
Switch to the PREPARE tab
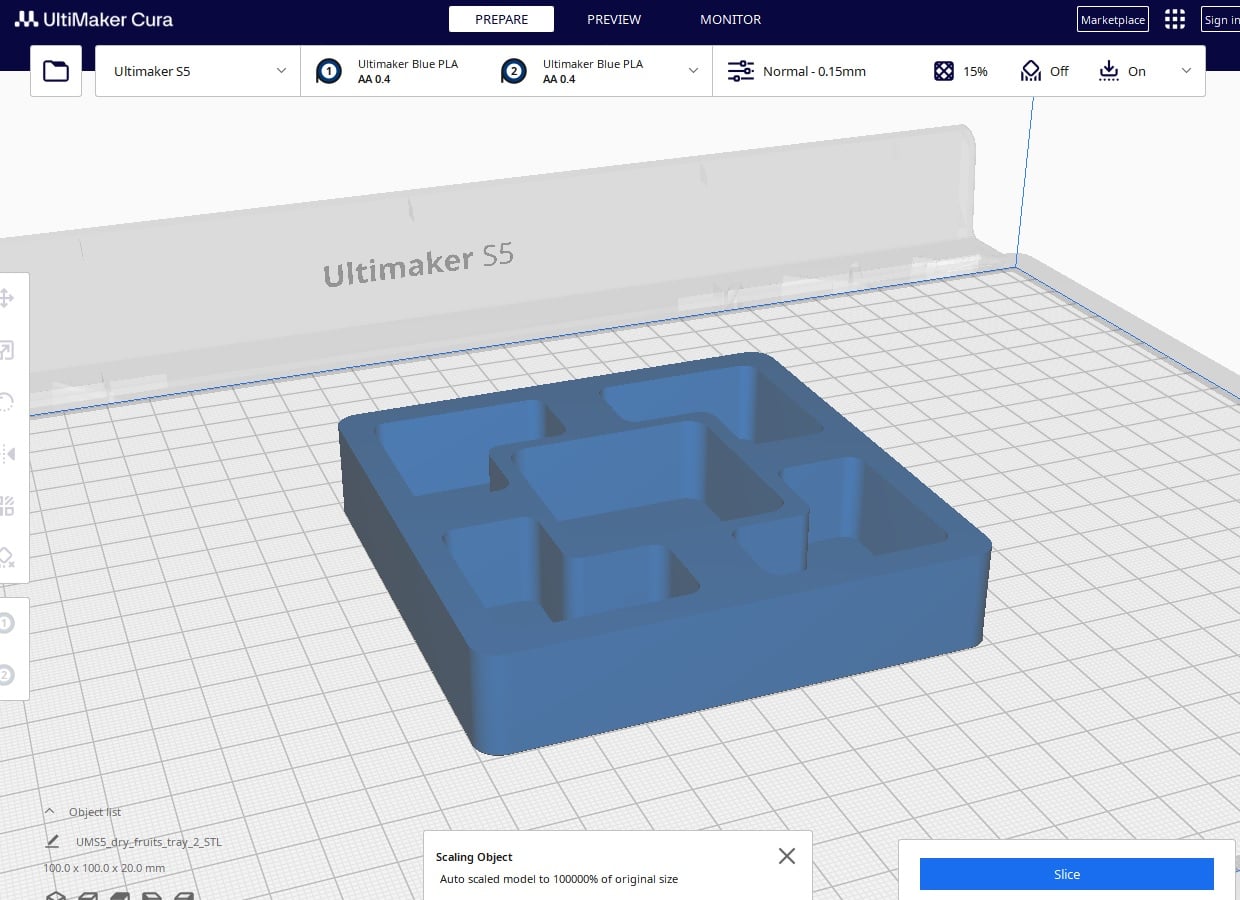coord(501,19)
